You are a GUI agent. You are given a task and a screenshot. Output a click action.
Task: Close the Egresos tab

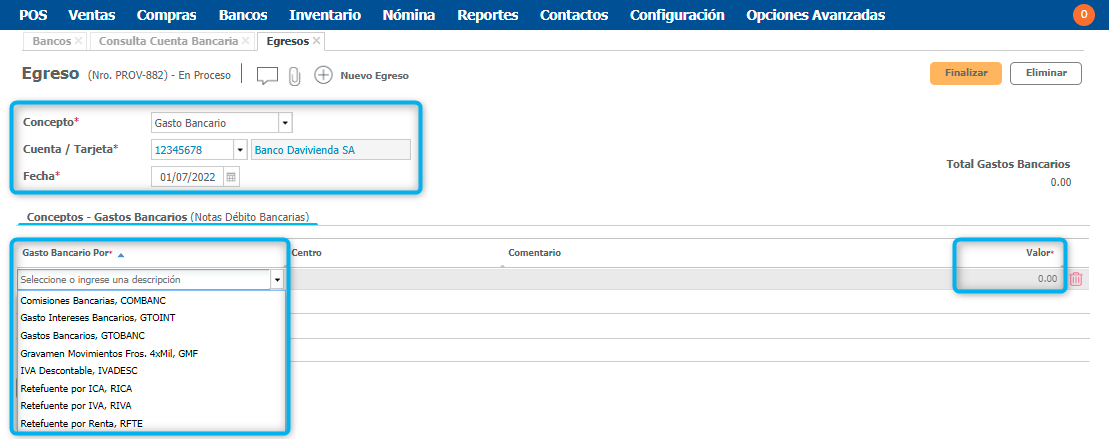[x=316, y=41]
